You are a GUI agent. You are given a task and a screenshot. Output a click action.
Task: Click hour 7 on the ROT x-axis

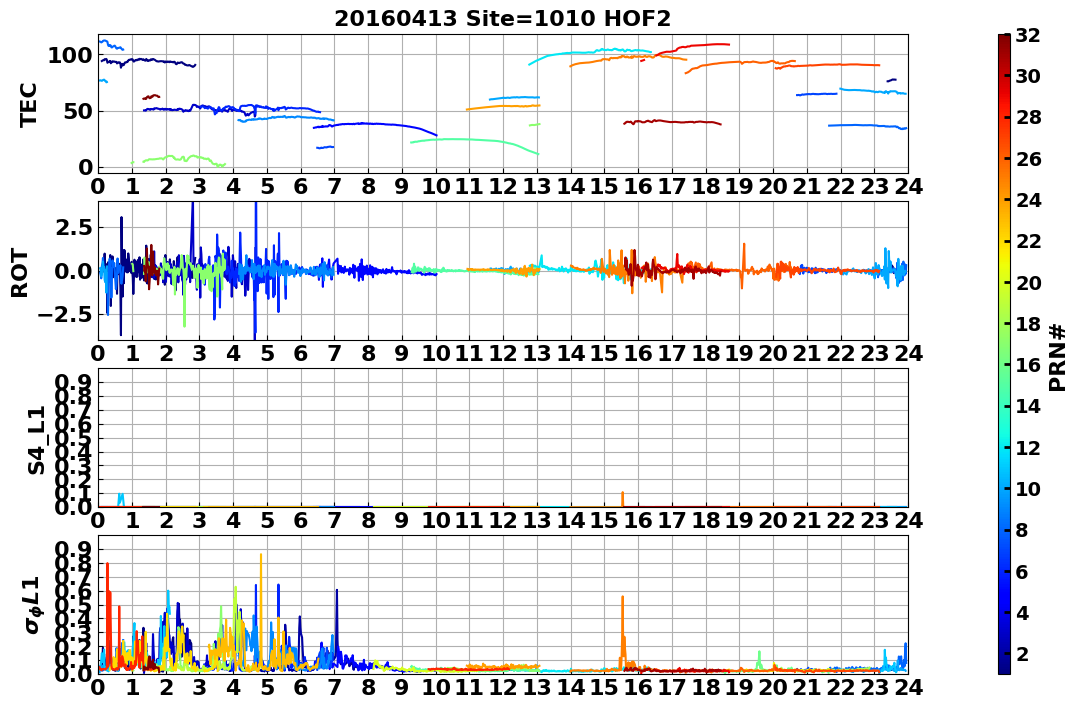(335, 353)
